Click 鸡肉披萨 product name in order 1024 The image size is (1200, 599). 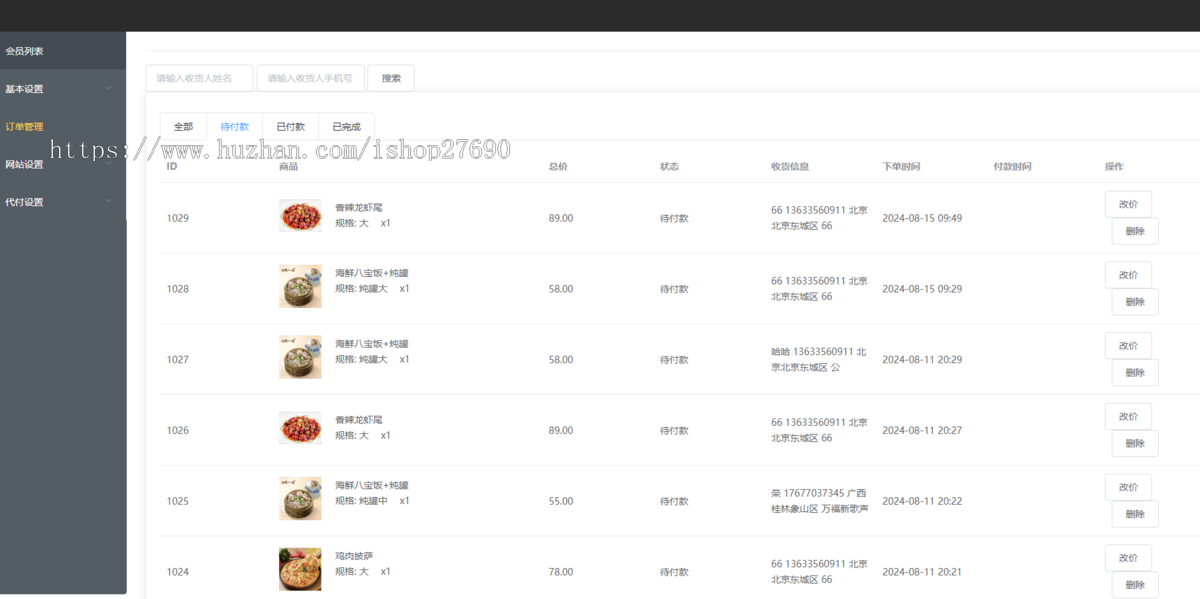tap(354, 556)
